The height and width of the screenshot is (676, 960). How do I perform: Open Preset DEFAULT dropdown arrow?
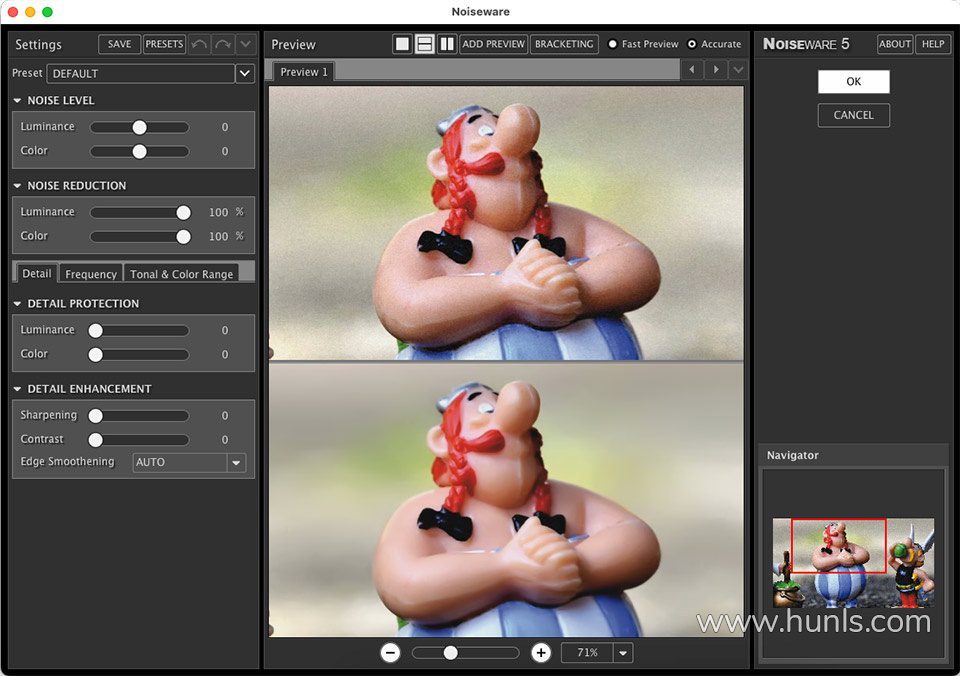pos(244,73)
